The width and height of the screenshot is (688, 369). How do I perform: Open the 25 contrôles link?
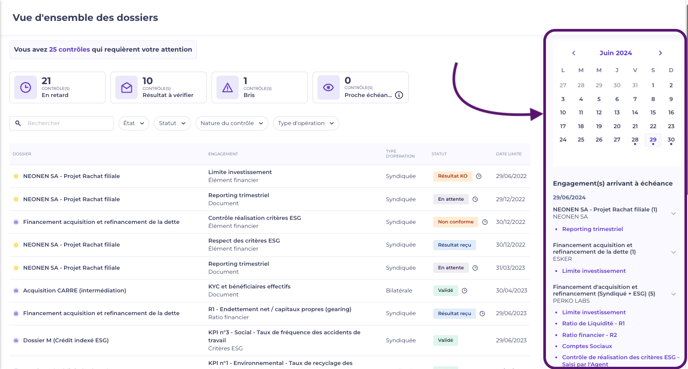(69, 50)
